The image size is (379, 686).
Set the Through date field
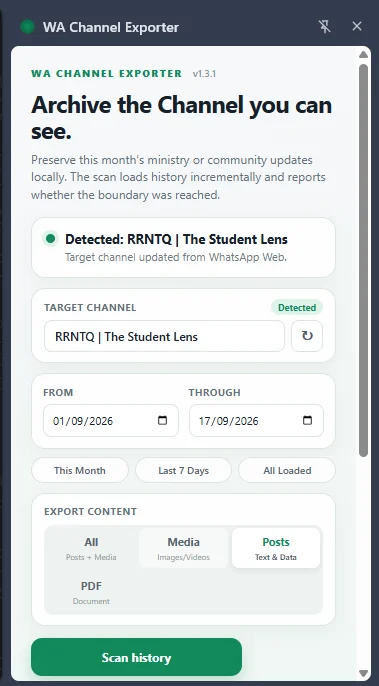[256, 421]
